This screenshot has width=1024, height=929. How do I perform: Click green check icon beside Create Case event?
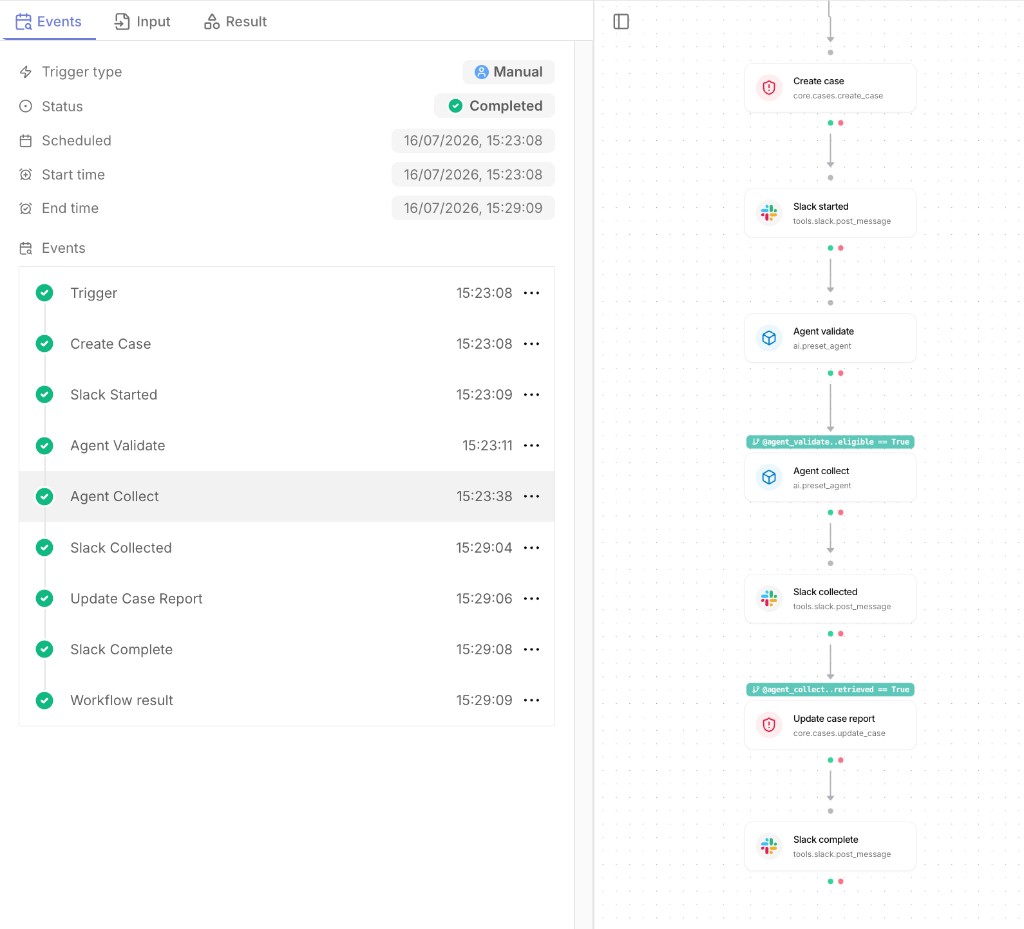coord(44,343)
